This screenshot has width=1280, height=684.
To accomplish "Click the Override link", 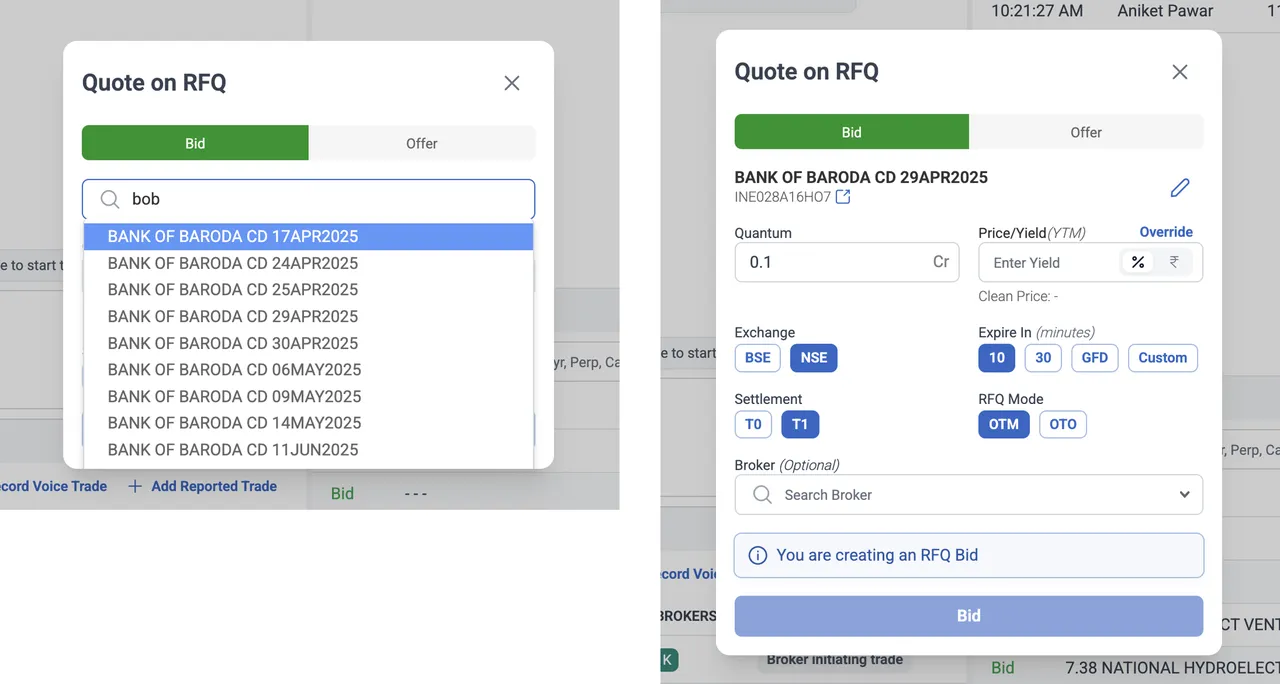I will (x=1166, y=232).
